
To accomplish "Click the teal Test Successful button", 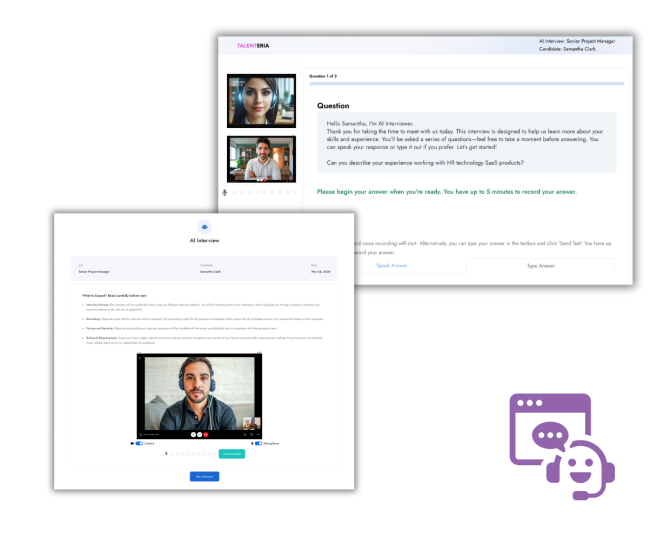I will [x=232, y=454].
